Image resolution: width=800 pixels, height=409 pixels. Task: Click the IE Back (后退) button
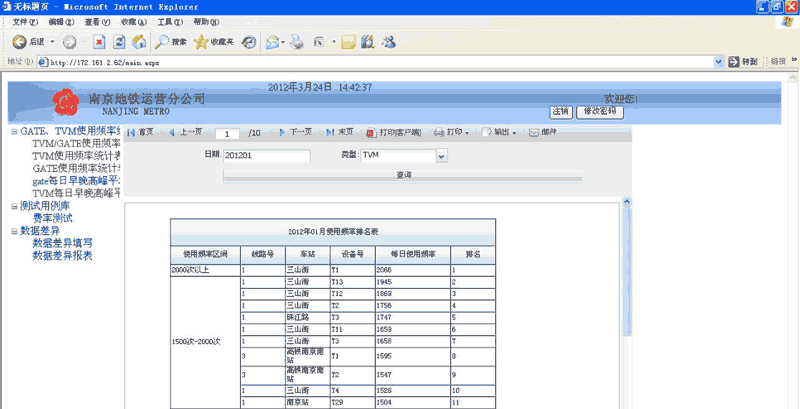tap(29, 42)
